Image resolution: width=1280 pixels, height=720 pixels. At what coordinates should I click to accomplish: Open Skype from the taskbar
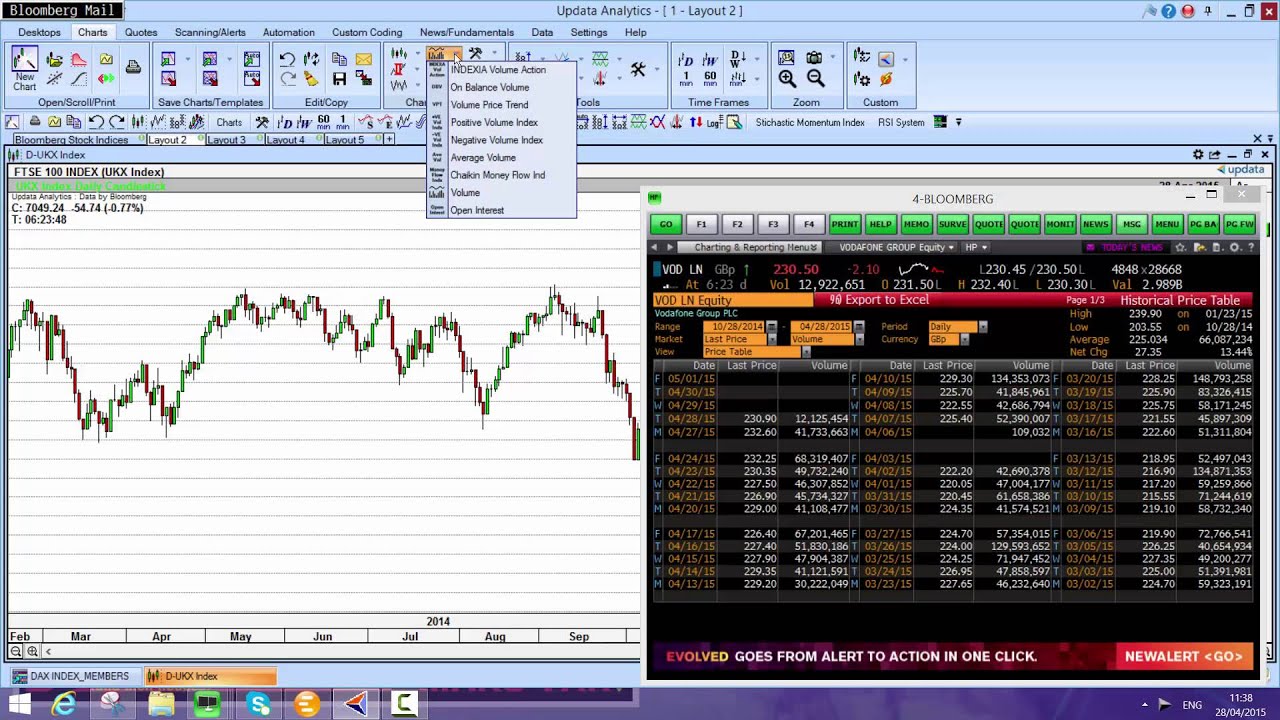coord(259,704)
